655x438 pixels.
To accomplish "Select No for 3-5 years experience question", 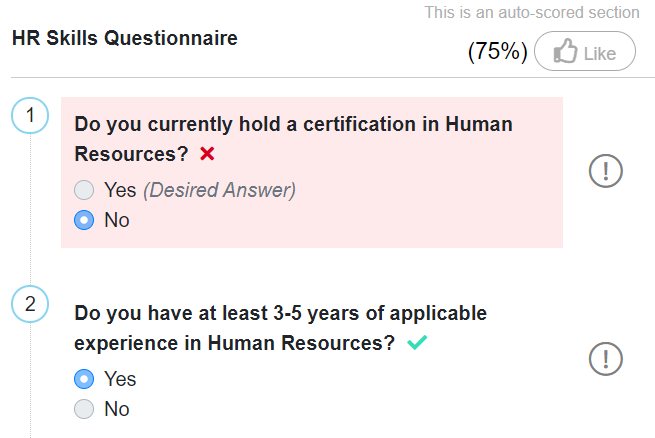I will pos(85,409).
